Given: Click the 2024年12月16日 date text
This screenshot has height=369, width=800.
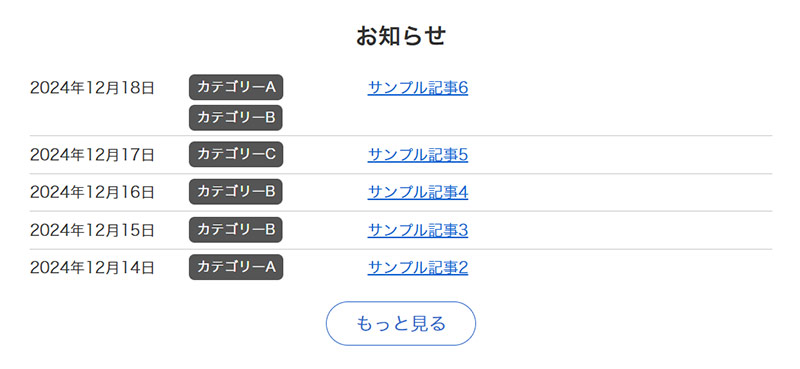Looking at the screenshot, I should coord(92,192).
